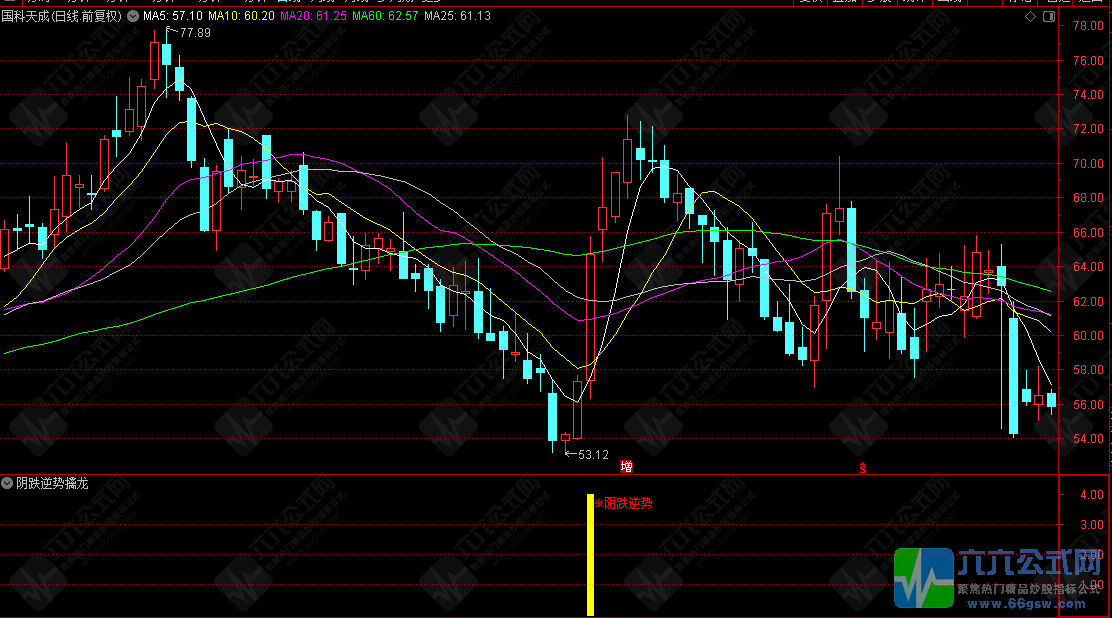This screenshot has height=618, width=1112.
Task: Click the 阴跌逆势擒龙 indicator name
Action: point(52,483)
